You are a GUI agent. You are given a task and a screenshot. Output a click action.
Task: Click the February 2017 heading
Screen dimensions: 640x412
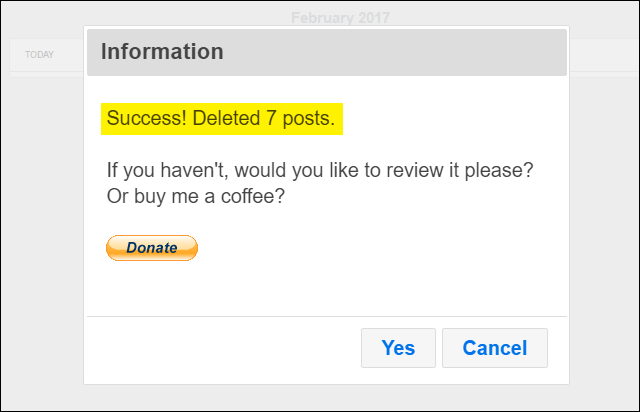coord(340,18)
